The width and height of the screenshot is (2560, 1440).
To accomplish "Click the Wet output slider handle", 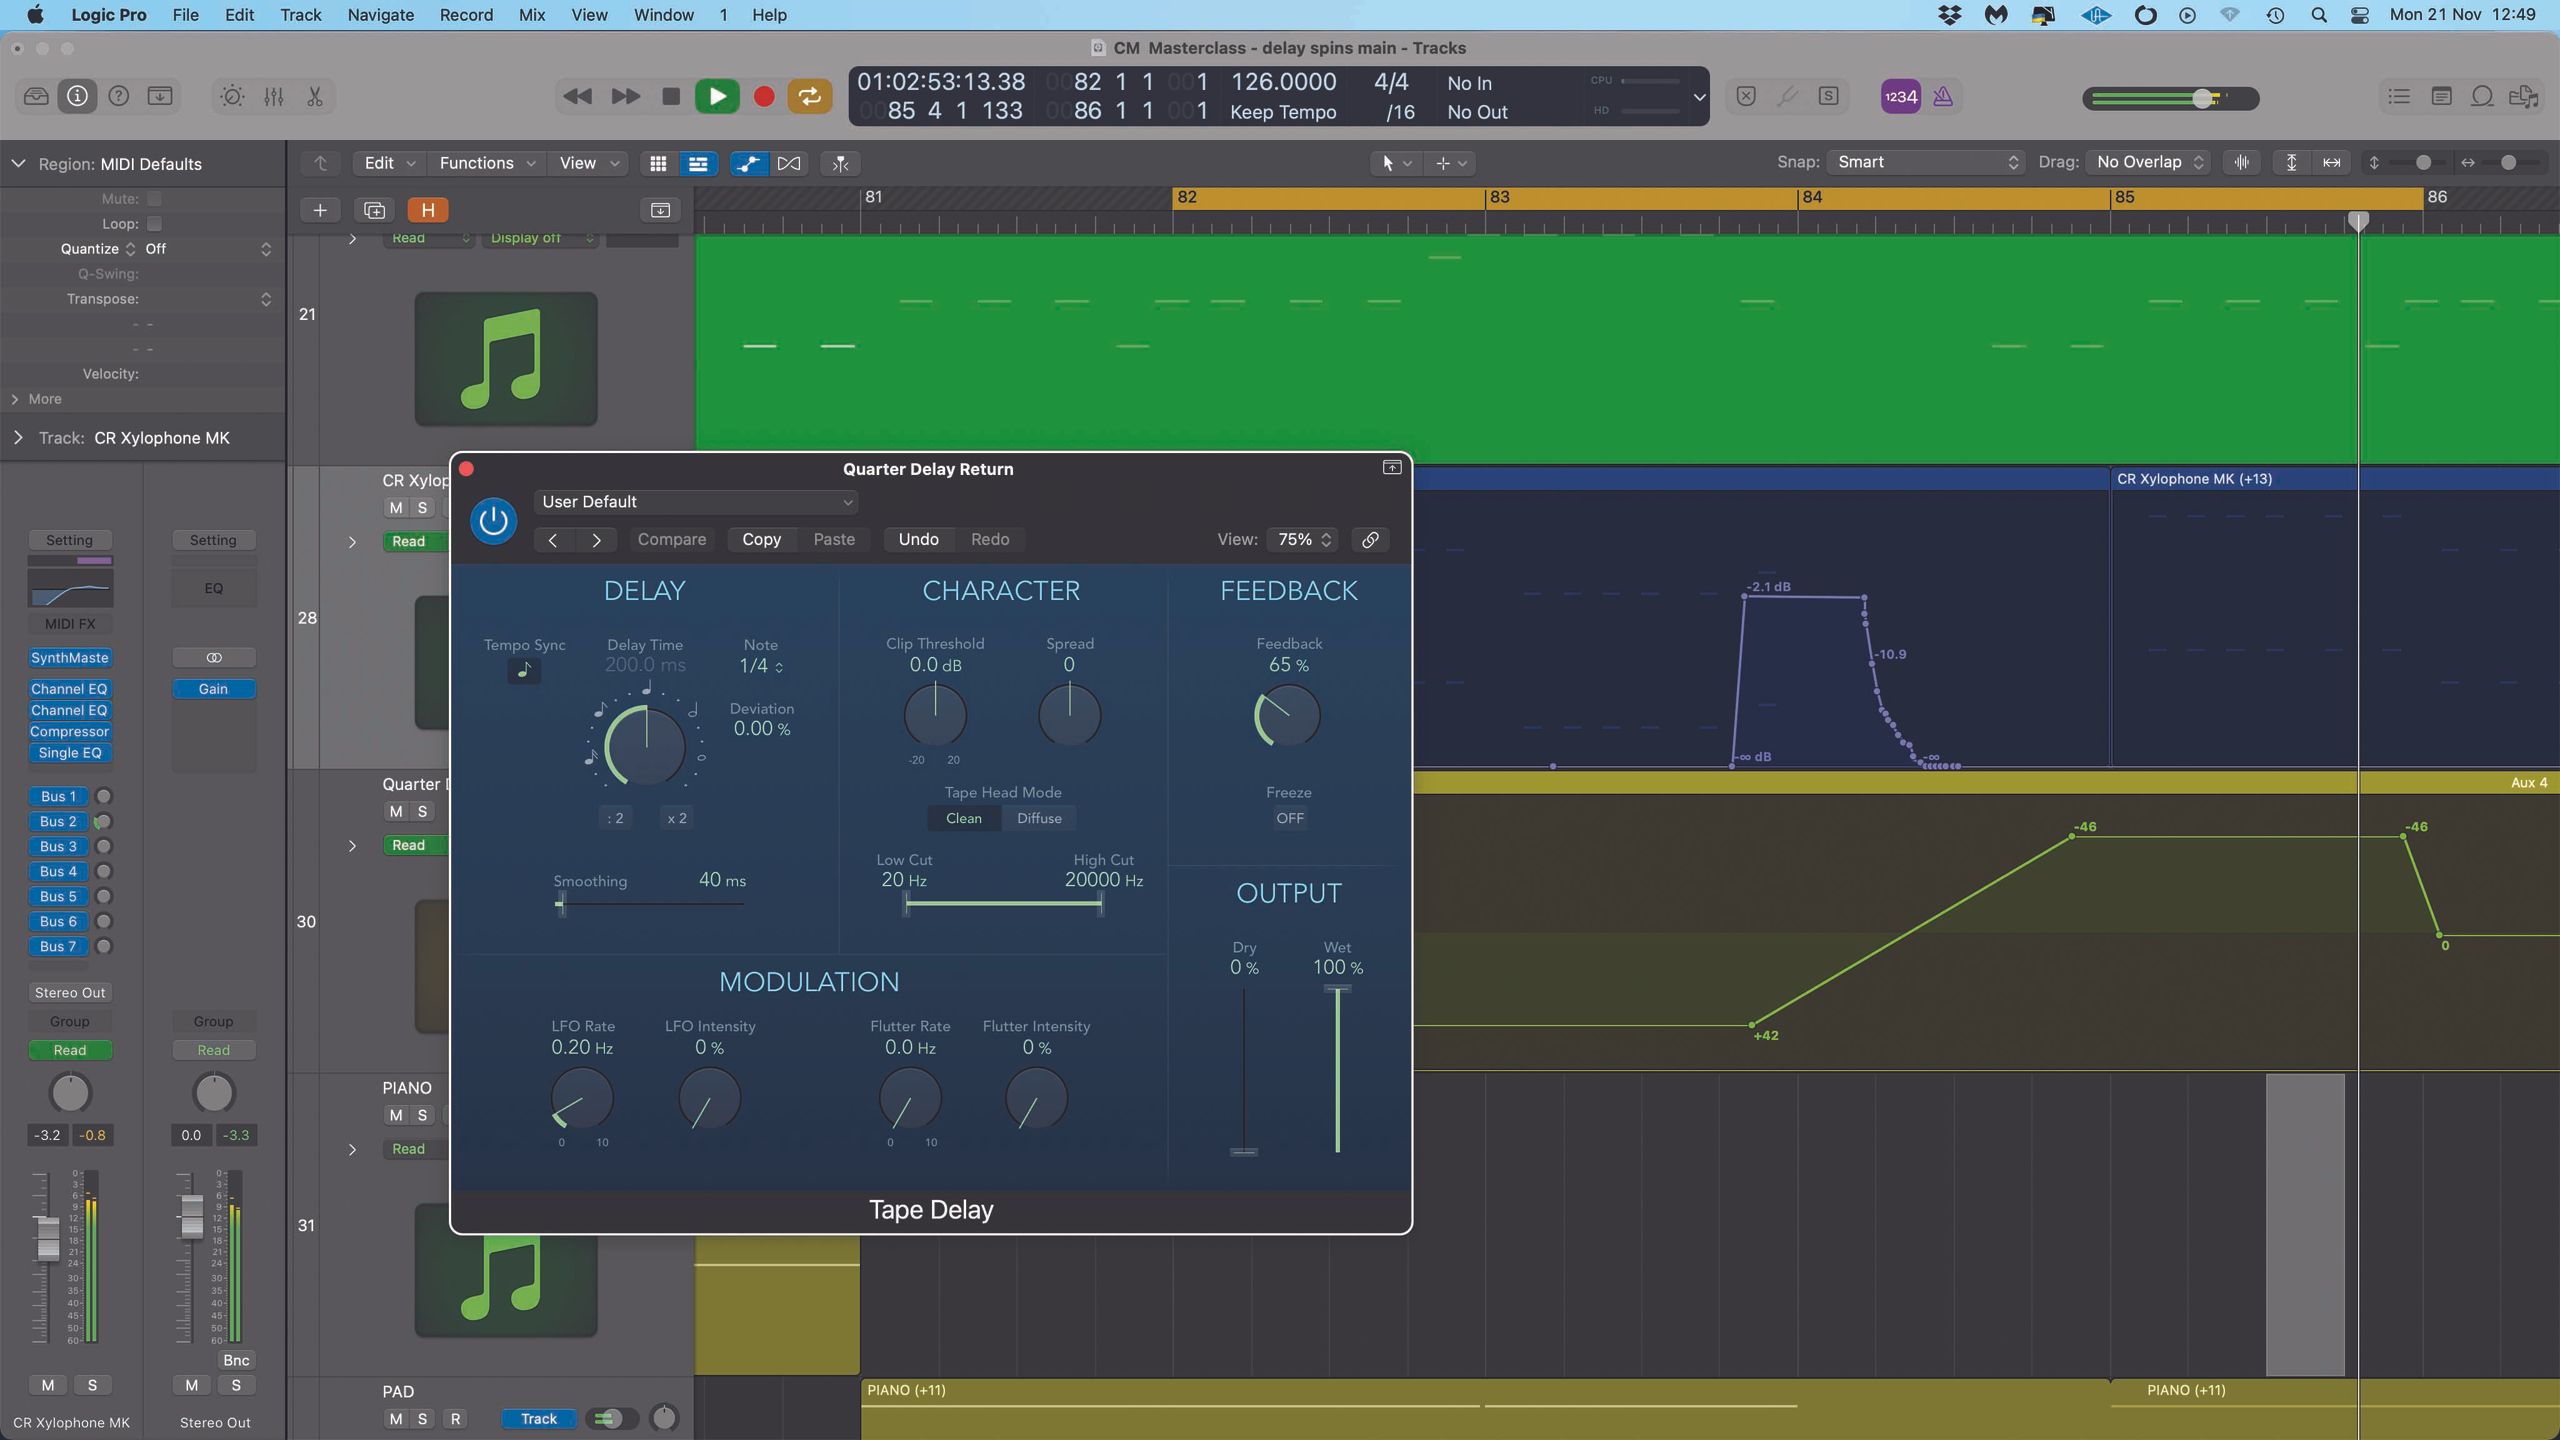I will pyautogui.click(x=1337, y=989).
